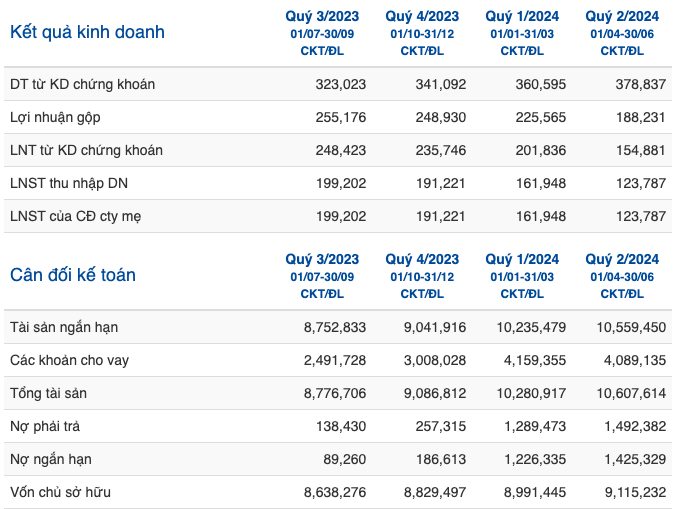Select Quý 3/2023 header in income table
Image resolution: width=673 pixels, height=509 pixels.
(322, 16)
